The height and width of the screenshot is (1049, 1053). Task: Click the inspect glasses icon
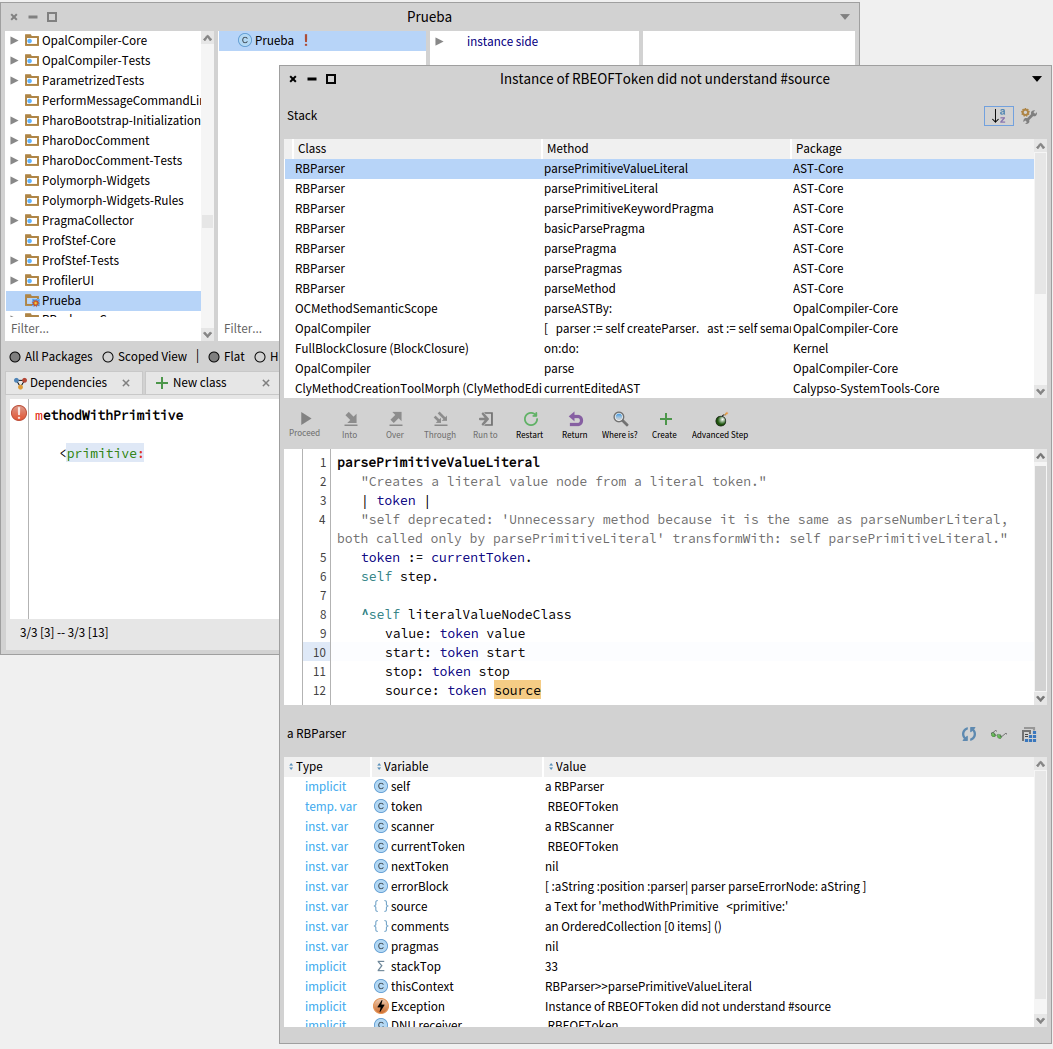(x=998, y=733)
